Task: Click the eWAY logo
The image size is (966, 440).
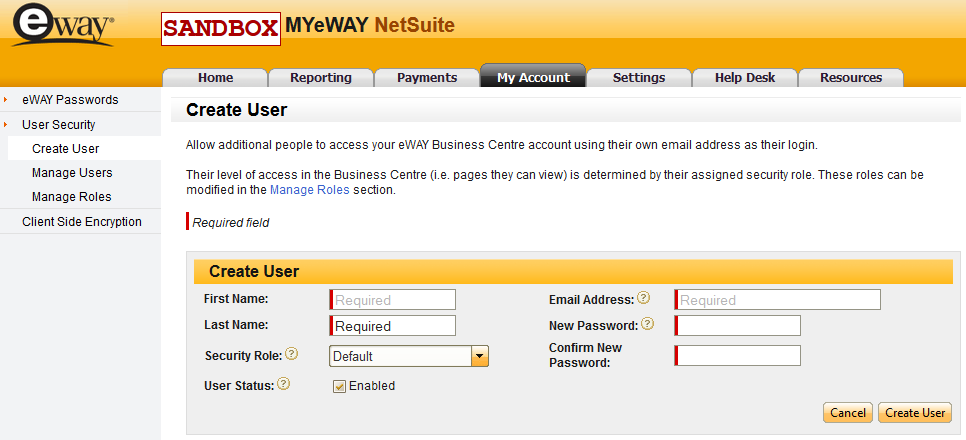Action: click(63, 26)
